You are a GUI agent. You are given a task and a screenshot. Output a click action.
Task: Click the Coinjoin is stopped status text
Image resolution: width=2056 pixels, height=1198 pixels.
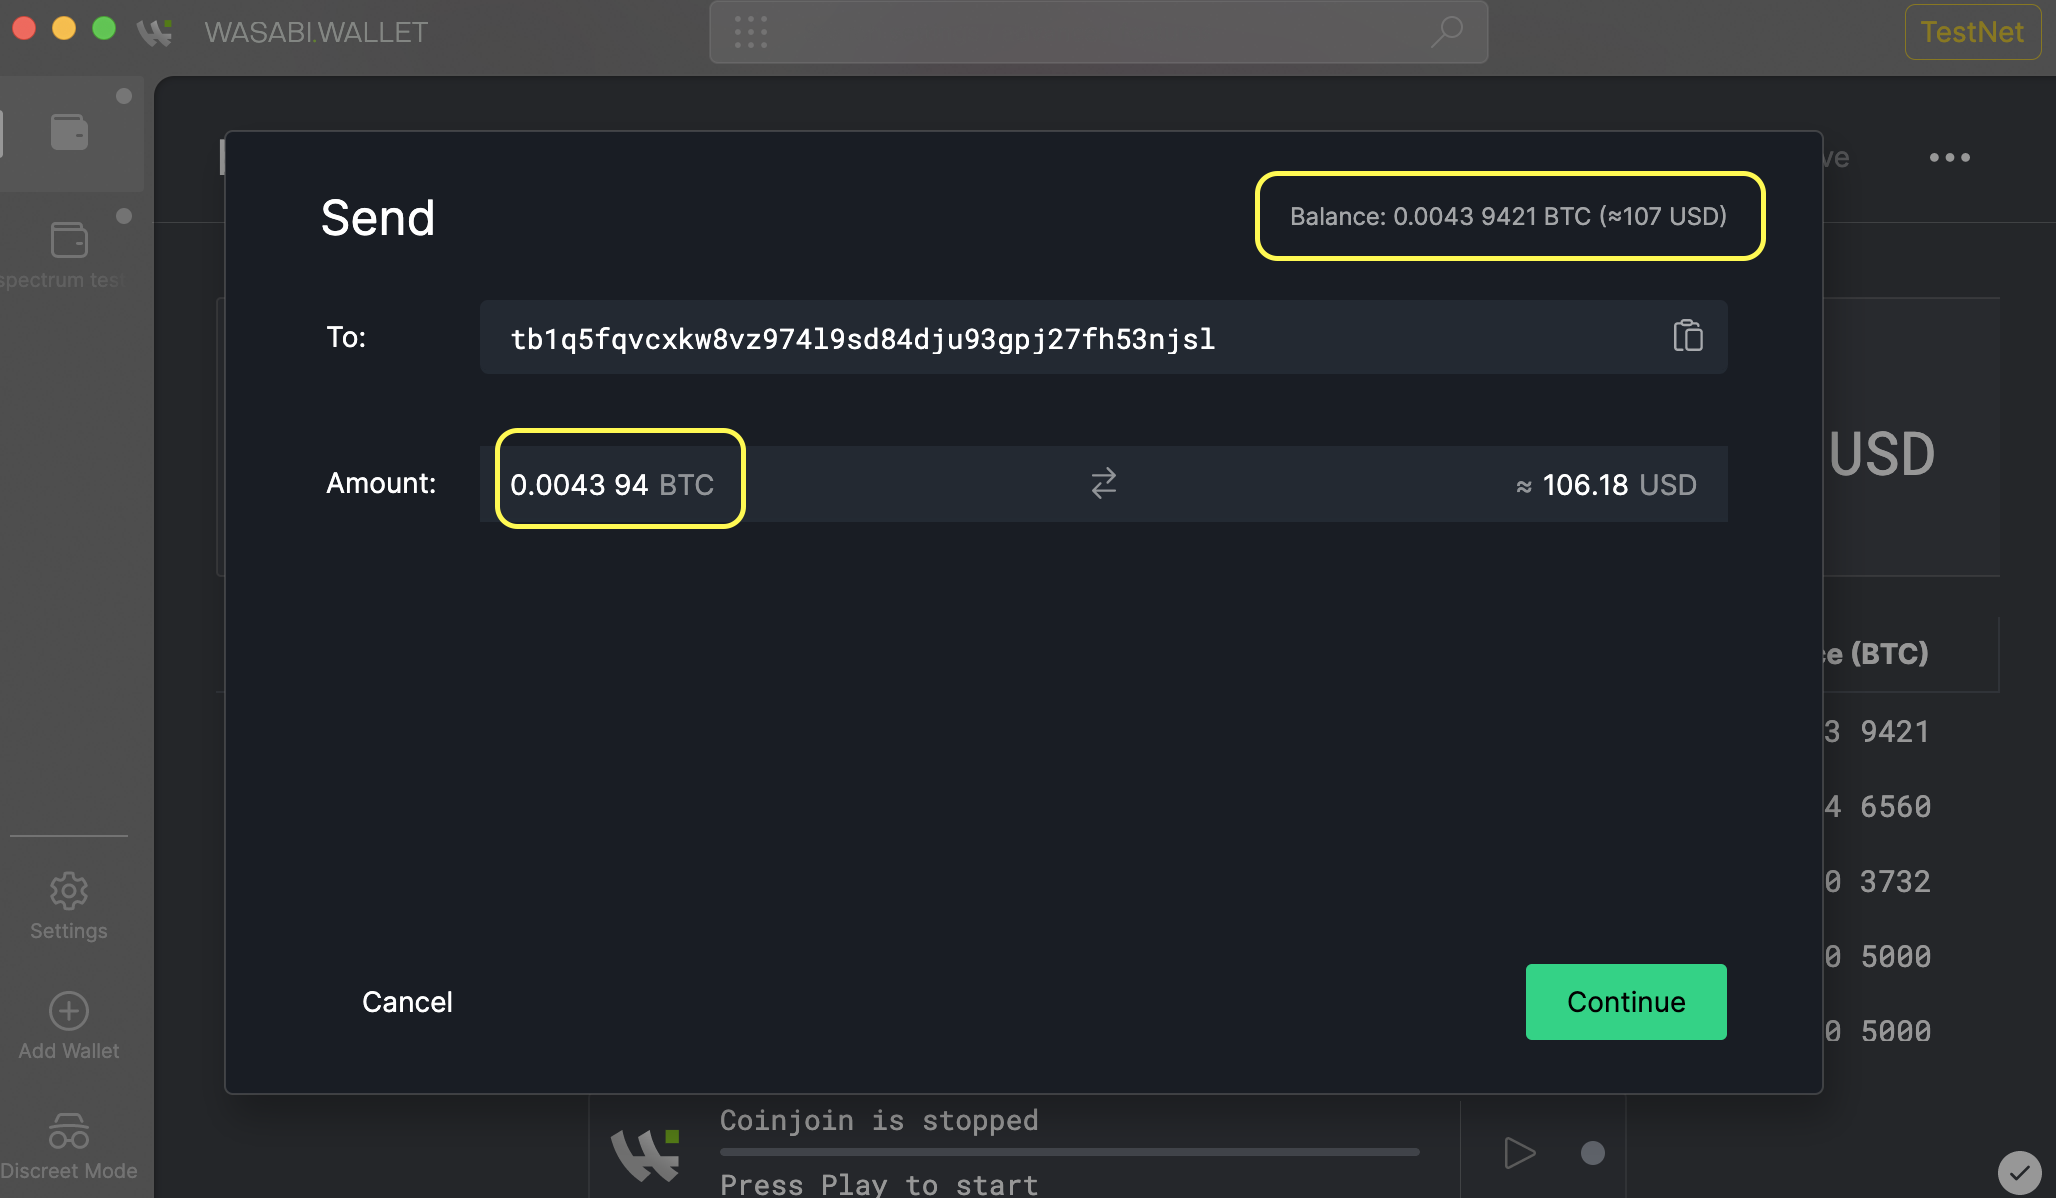pyautogui.click(x=879, y=1120)
